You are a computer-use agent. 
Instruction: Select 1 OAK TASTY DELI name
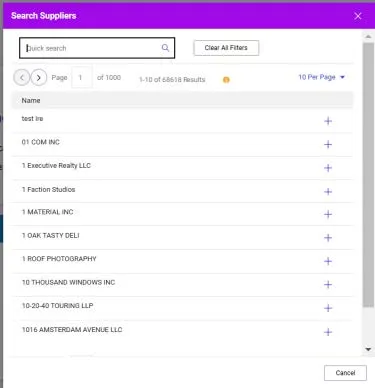click(x=50, y=235)
